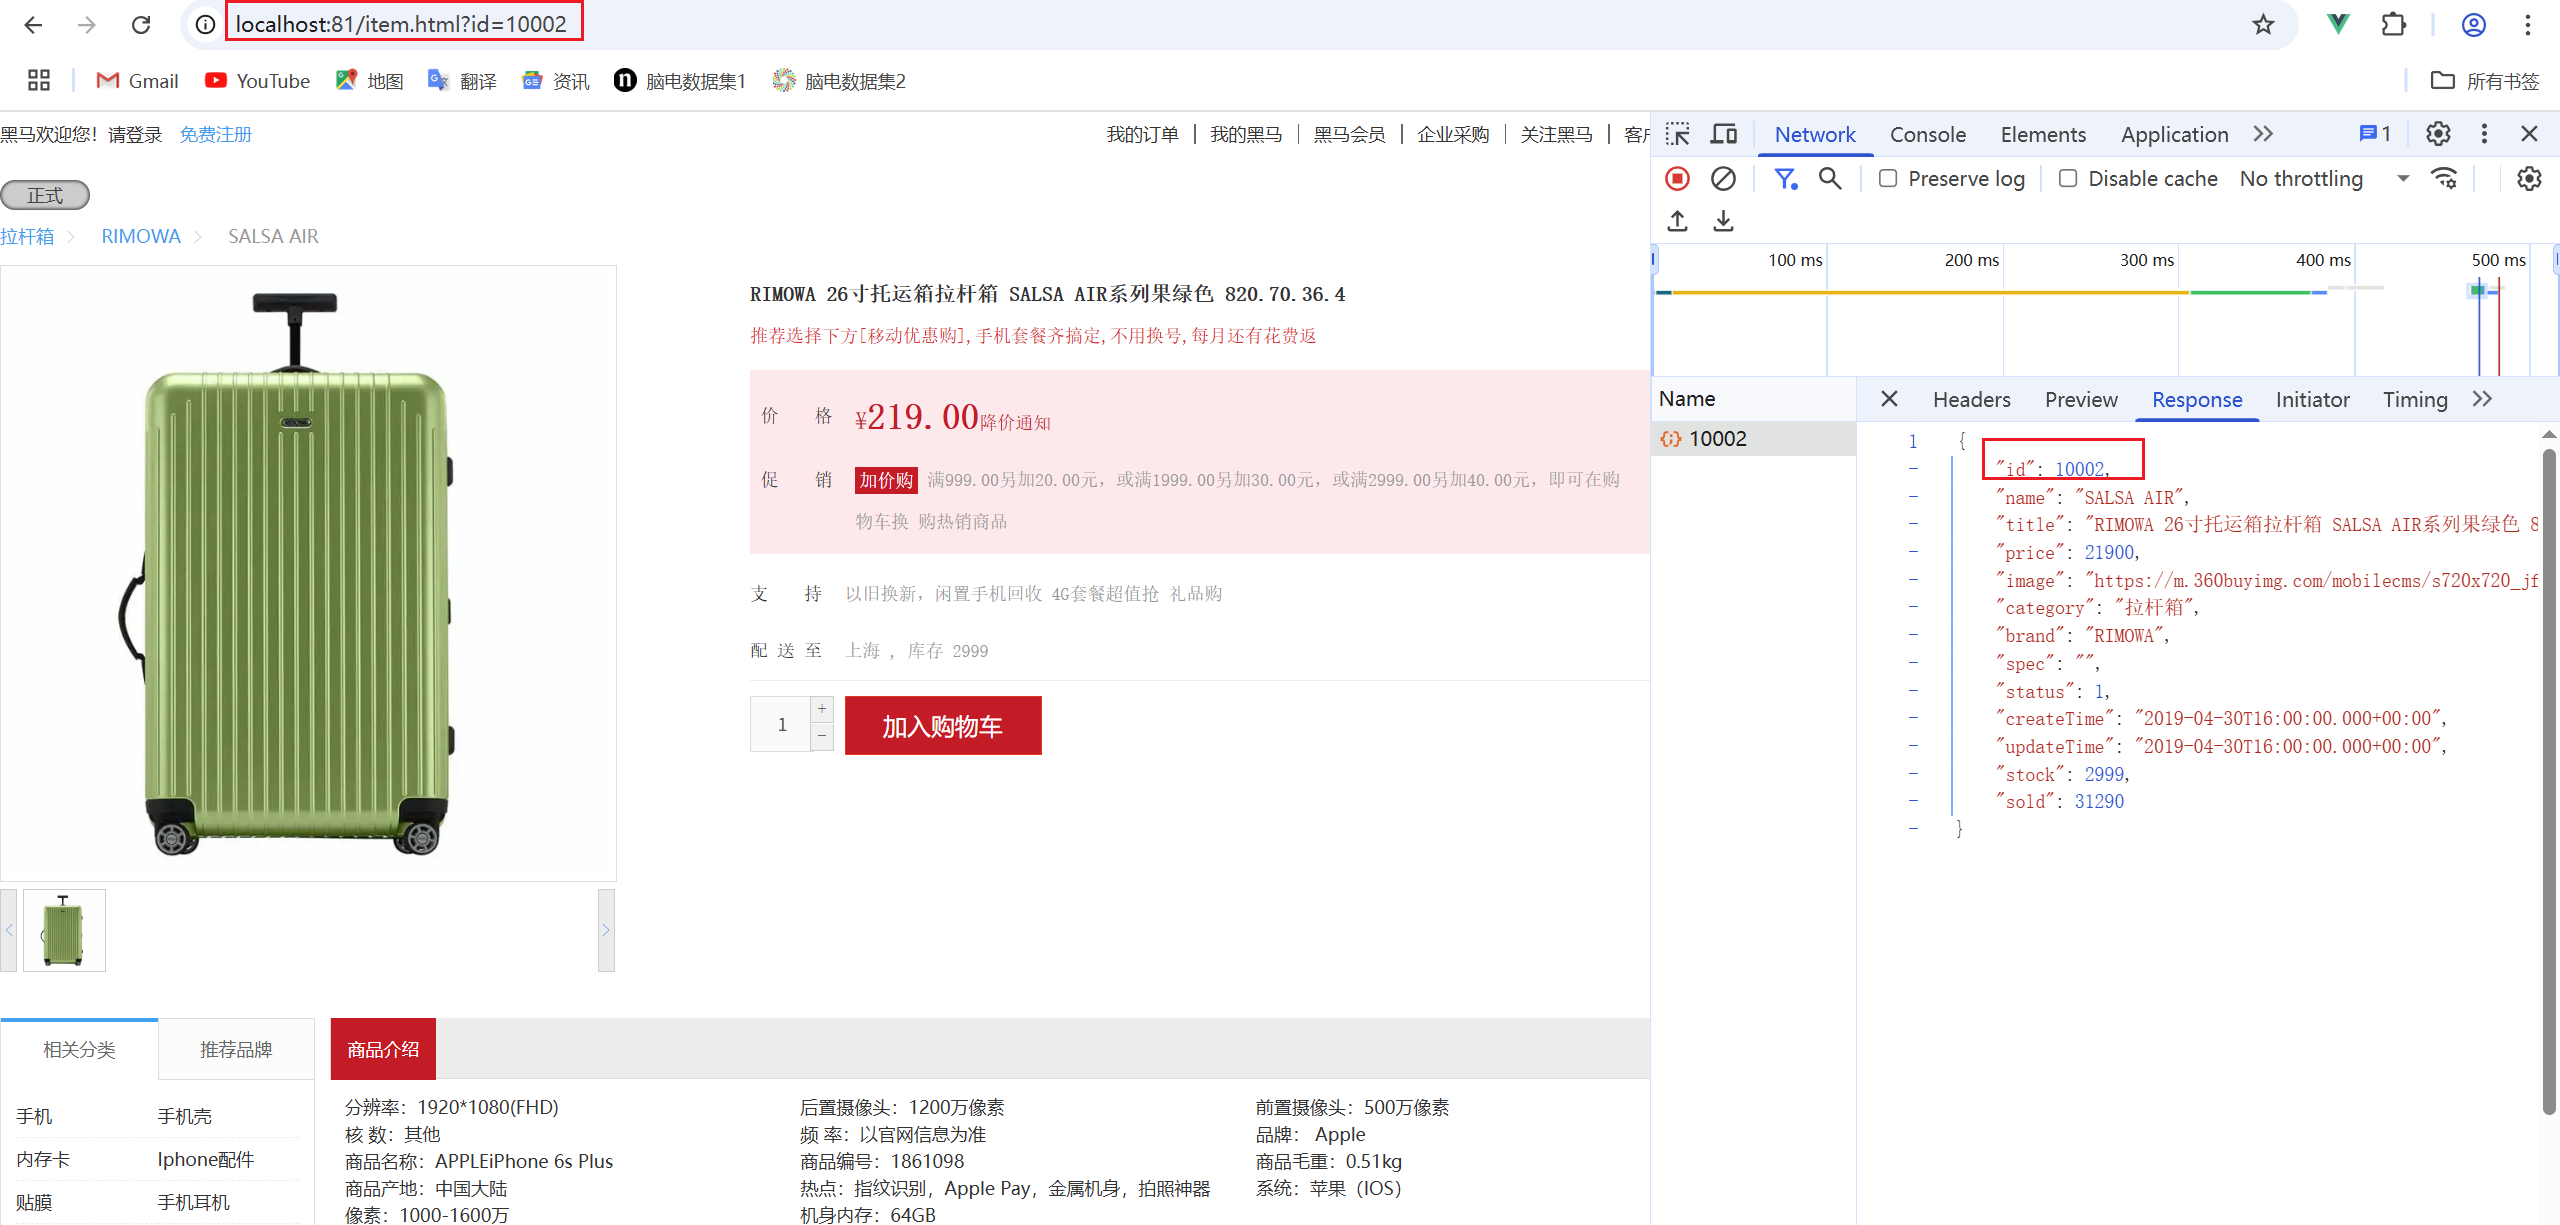2560x1225 pixels.
Task: Increase quantity with the plus stepper
Action: click(822, 709)
